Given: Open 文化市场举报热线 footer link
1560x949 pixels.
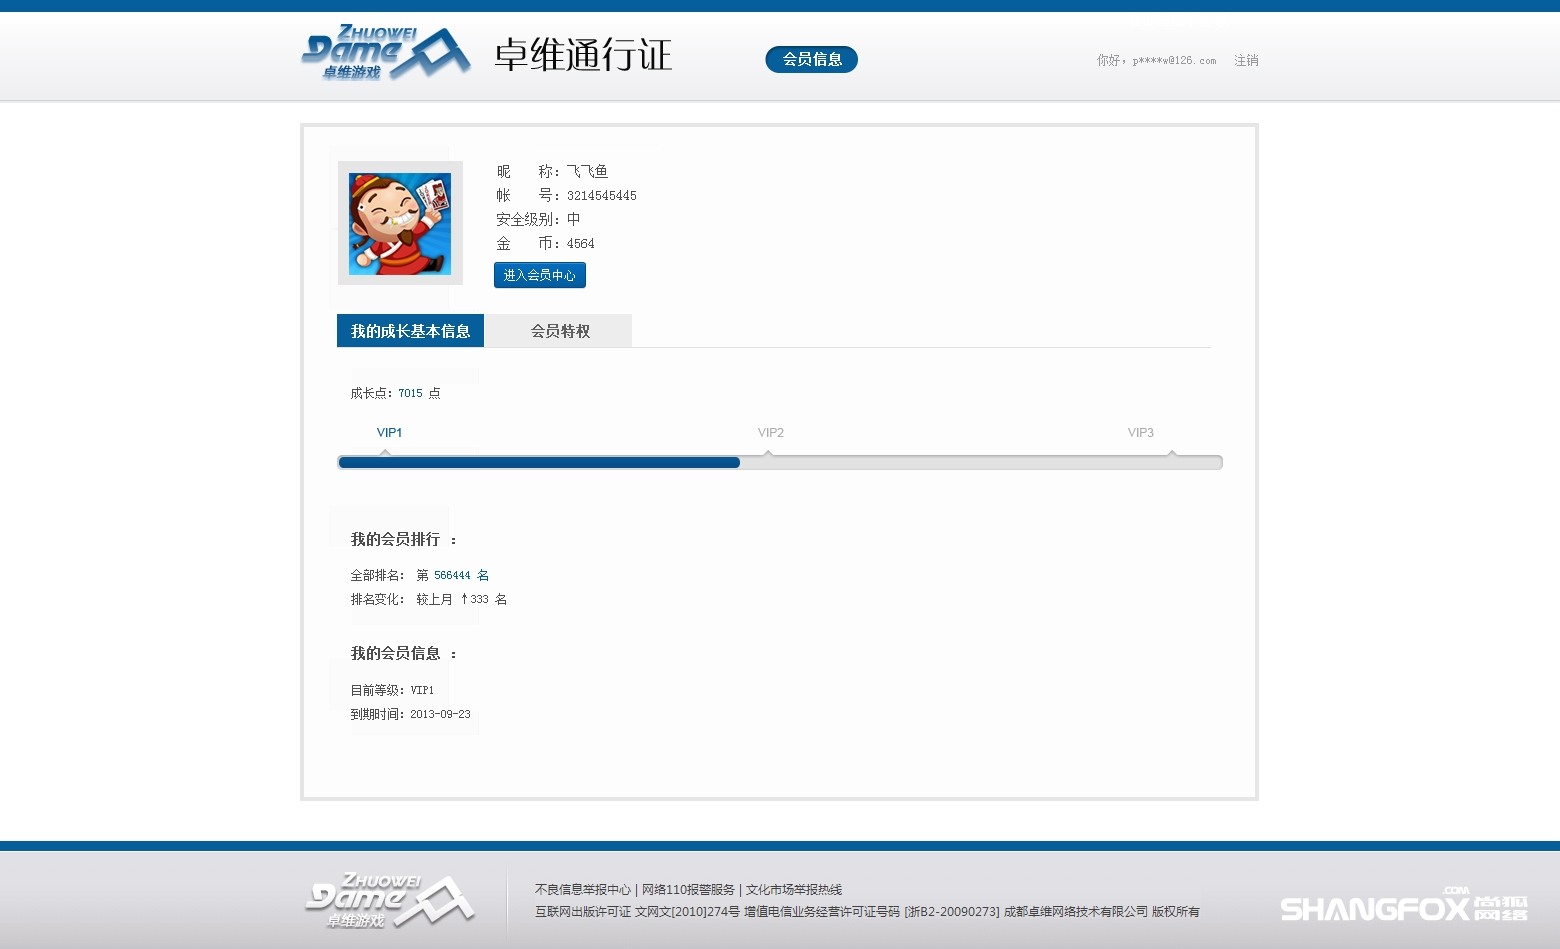Looking at the screenshot, I should [794, 889].
